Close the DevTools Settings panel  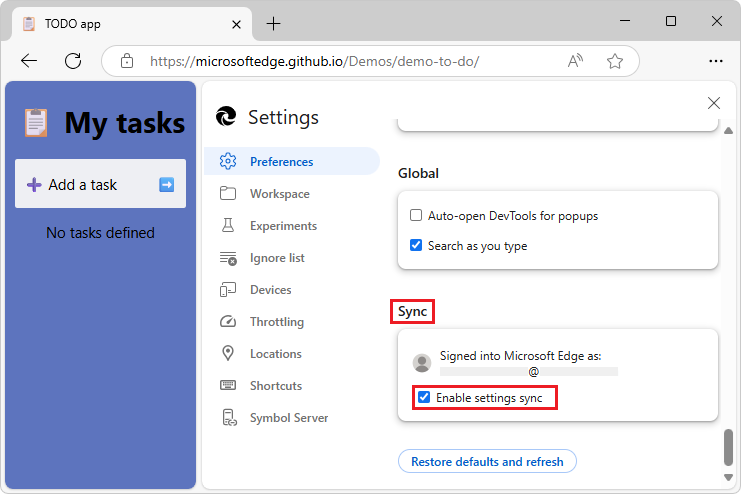point(714,103)
